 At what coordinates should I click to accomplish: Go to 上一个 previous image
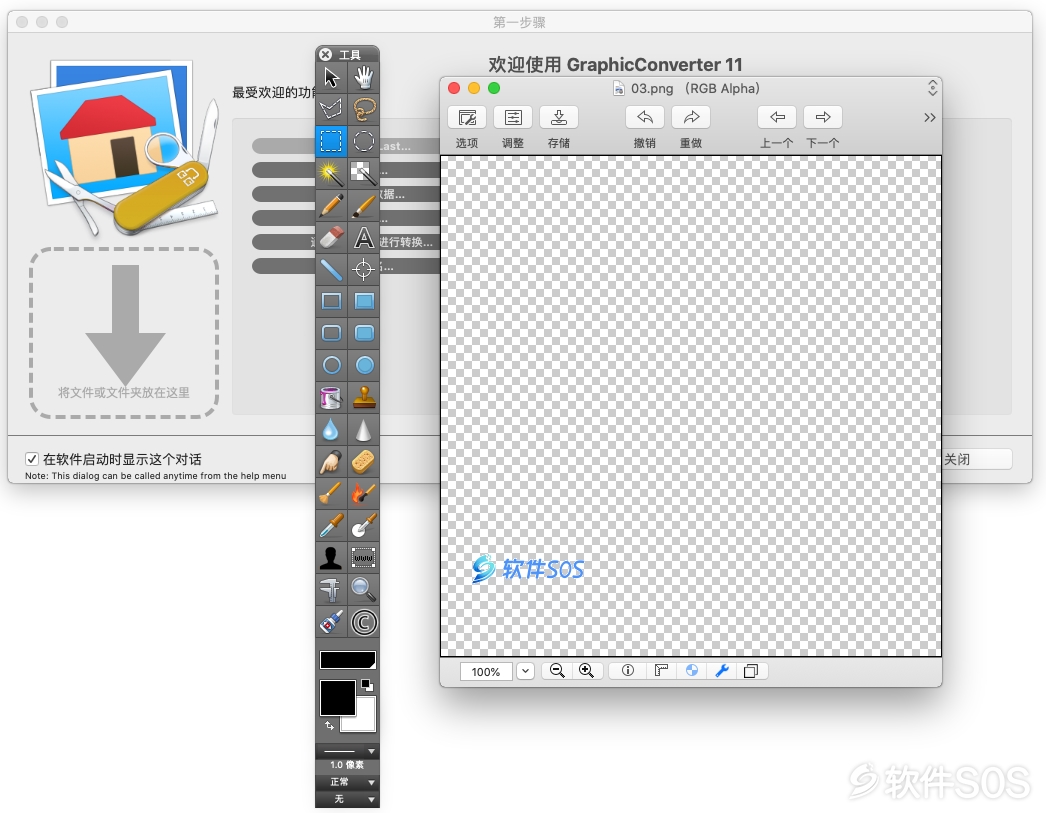[x=776, y=118]
